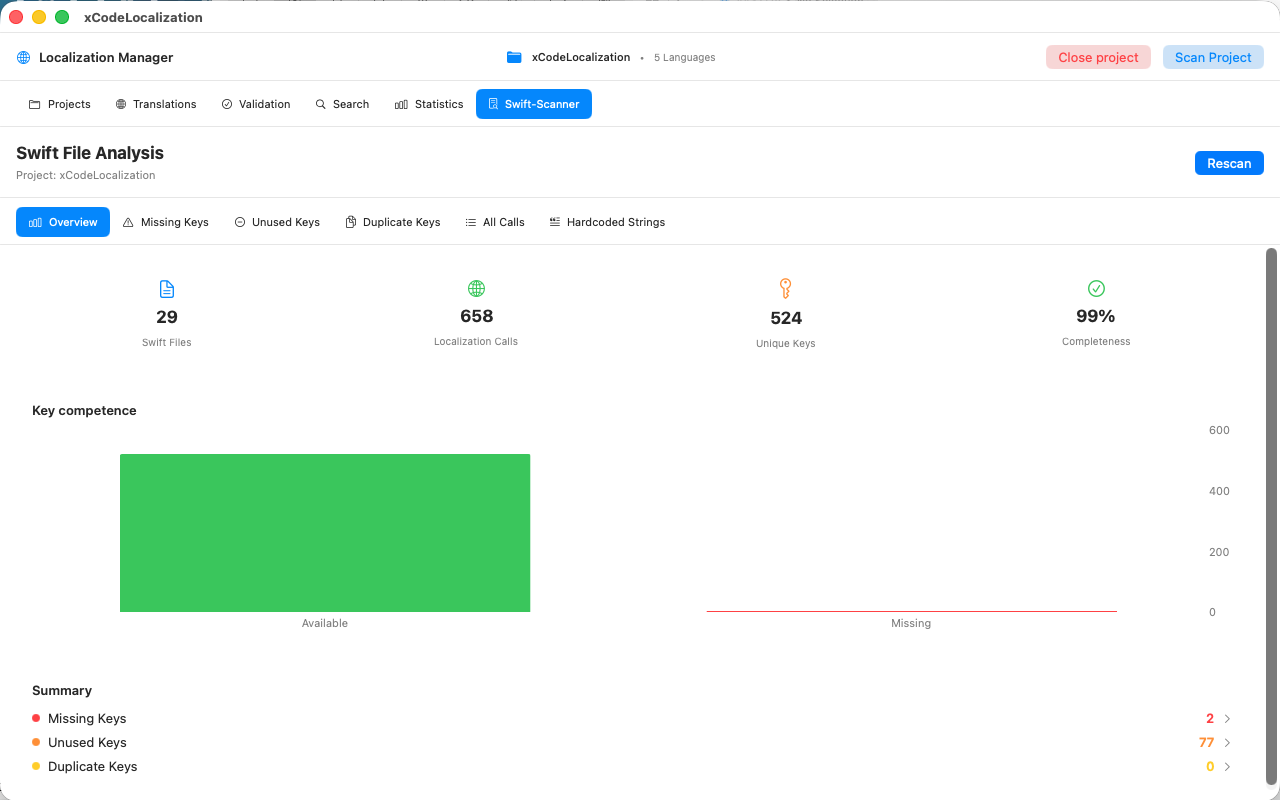Click the Rescan button
Screen dimensions: 1280x800
coord(1229,162)
